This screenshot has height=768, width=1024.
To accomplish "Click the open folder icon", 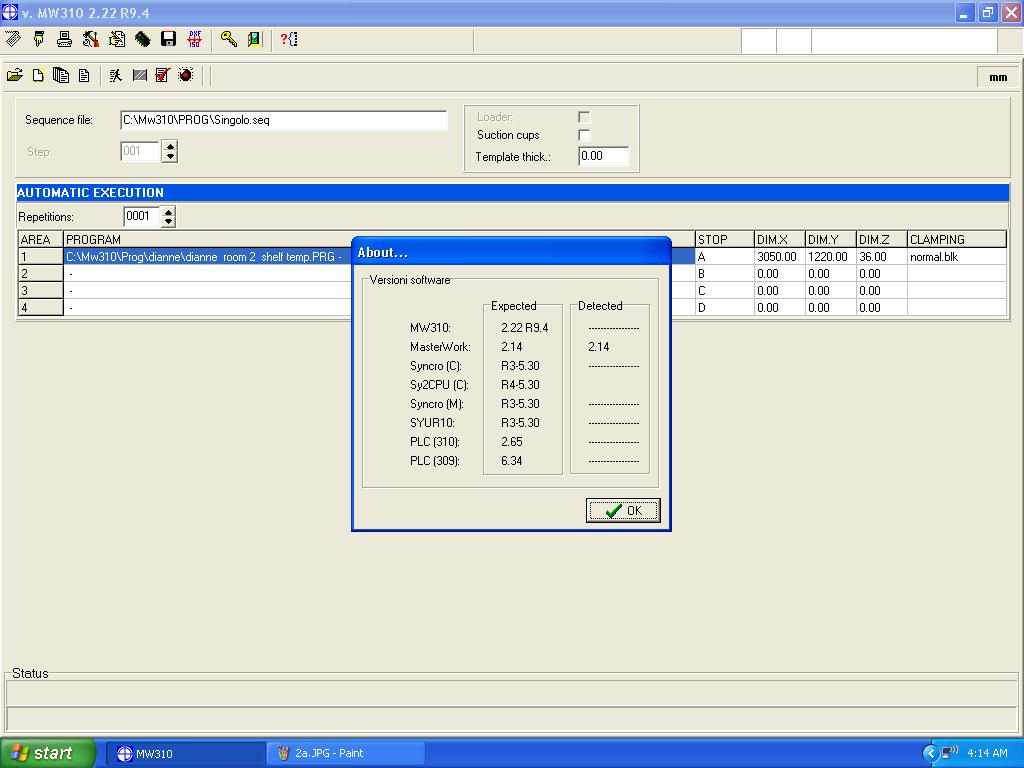I will pyautogui.click(x=14, y=76).
